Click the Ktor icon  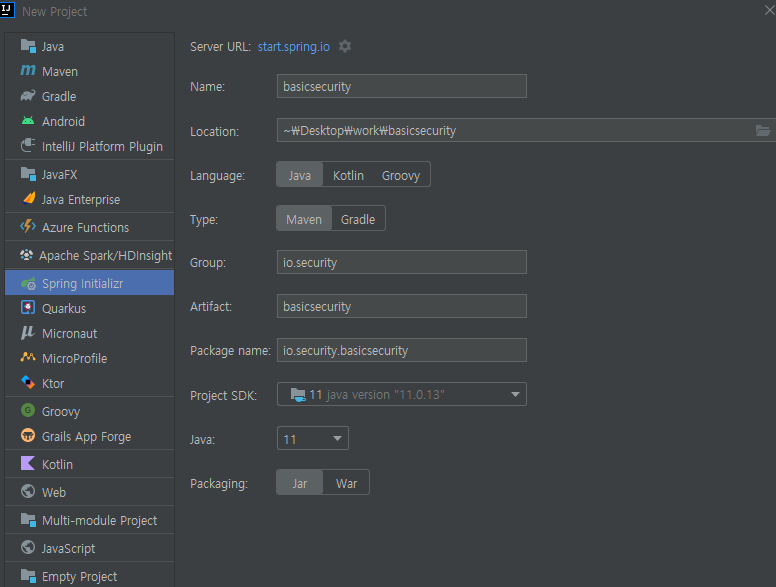click(28, 382)
